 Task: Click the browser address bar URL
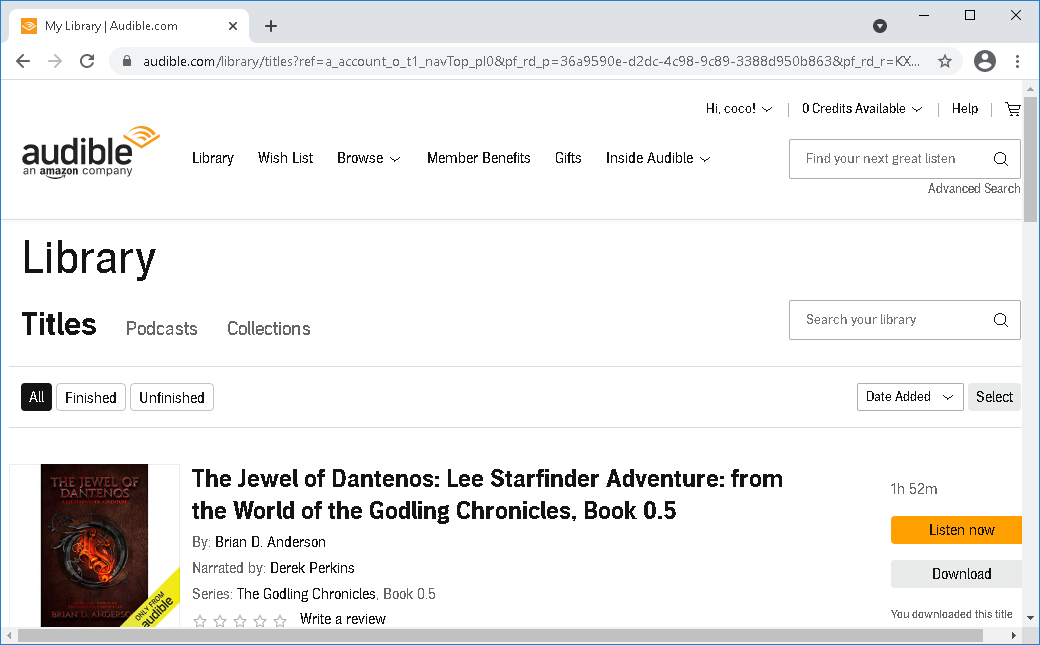[531, 62]
